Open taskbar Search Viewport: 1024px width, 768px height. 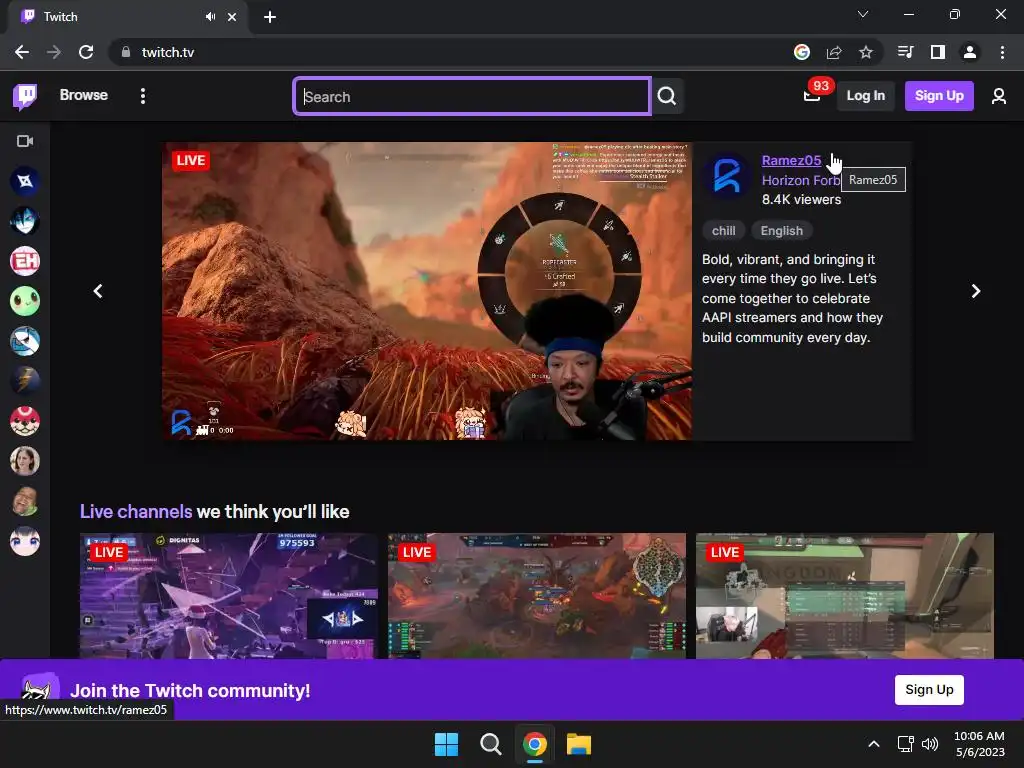tap(490, 744)
